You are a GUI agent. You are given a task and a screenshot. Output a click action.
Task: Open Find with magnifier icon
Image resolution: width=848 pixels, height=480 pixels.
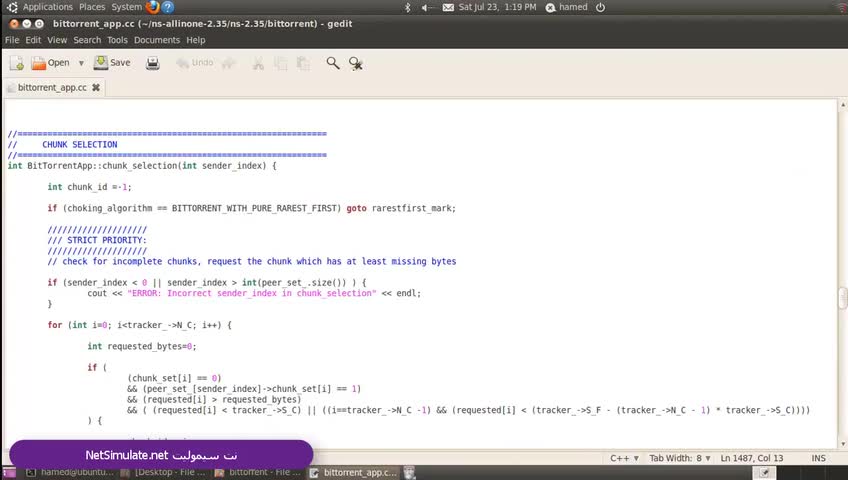333,63
